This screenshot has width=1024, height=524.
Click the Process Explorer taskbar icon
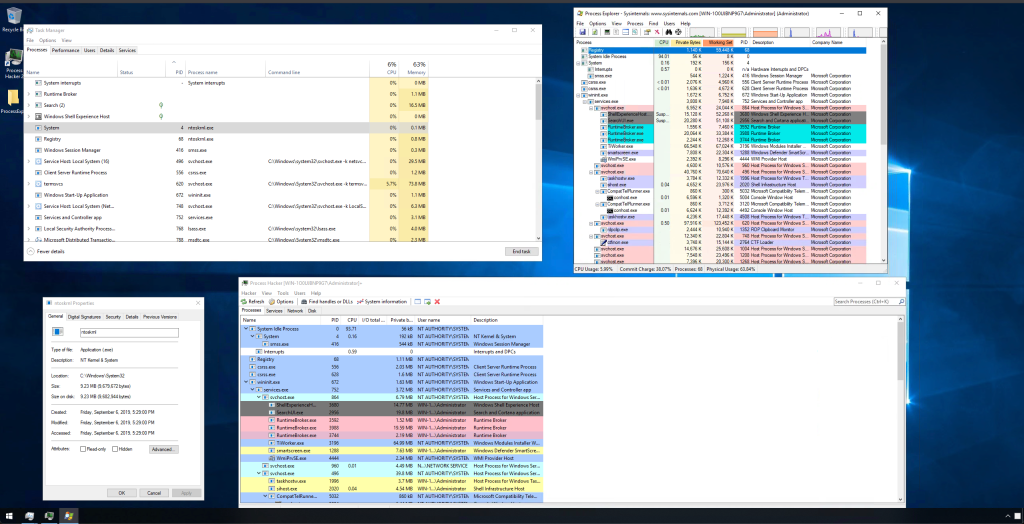click(68, 516)
